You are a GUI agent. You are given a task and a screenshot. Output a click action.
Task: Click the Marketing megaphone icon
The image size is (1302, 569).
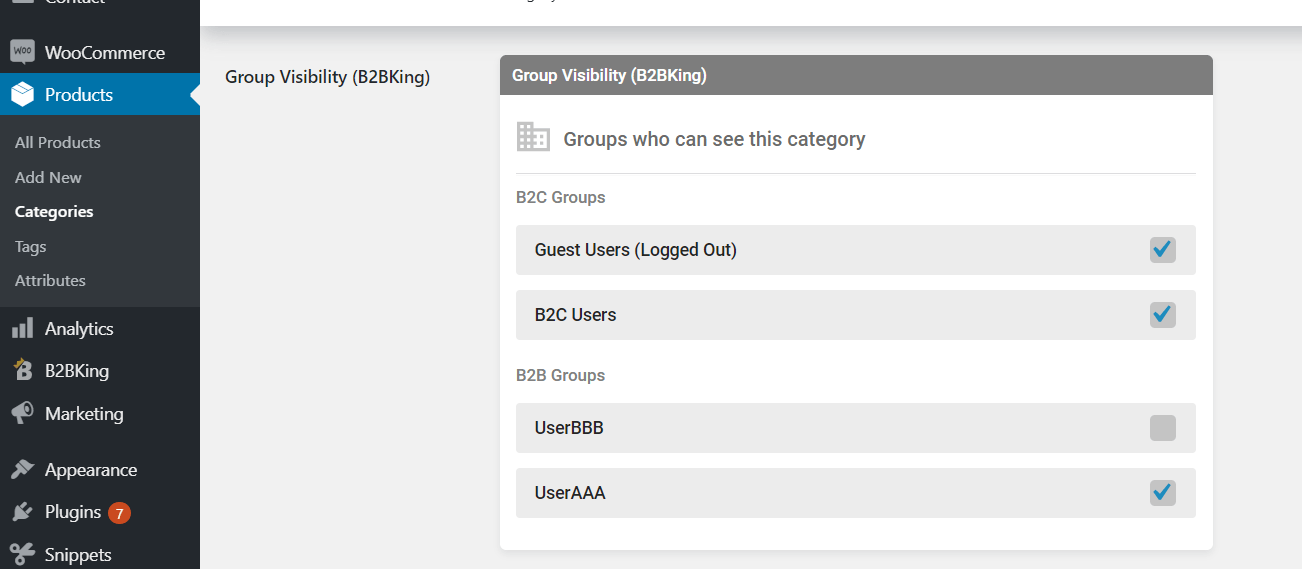[22, 413]
